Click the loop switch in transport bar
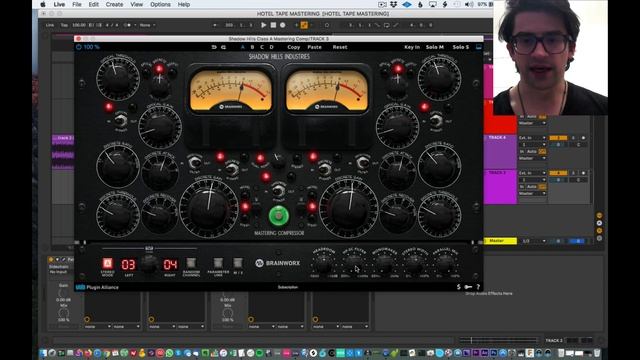 387,25
